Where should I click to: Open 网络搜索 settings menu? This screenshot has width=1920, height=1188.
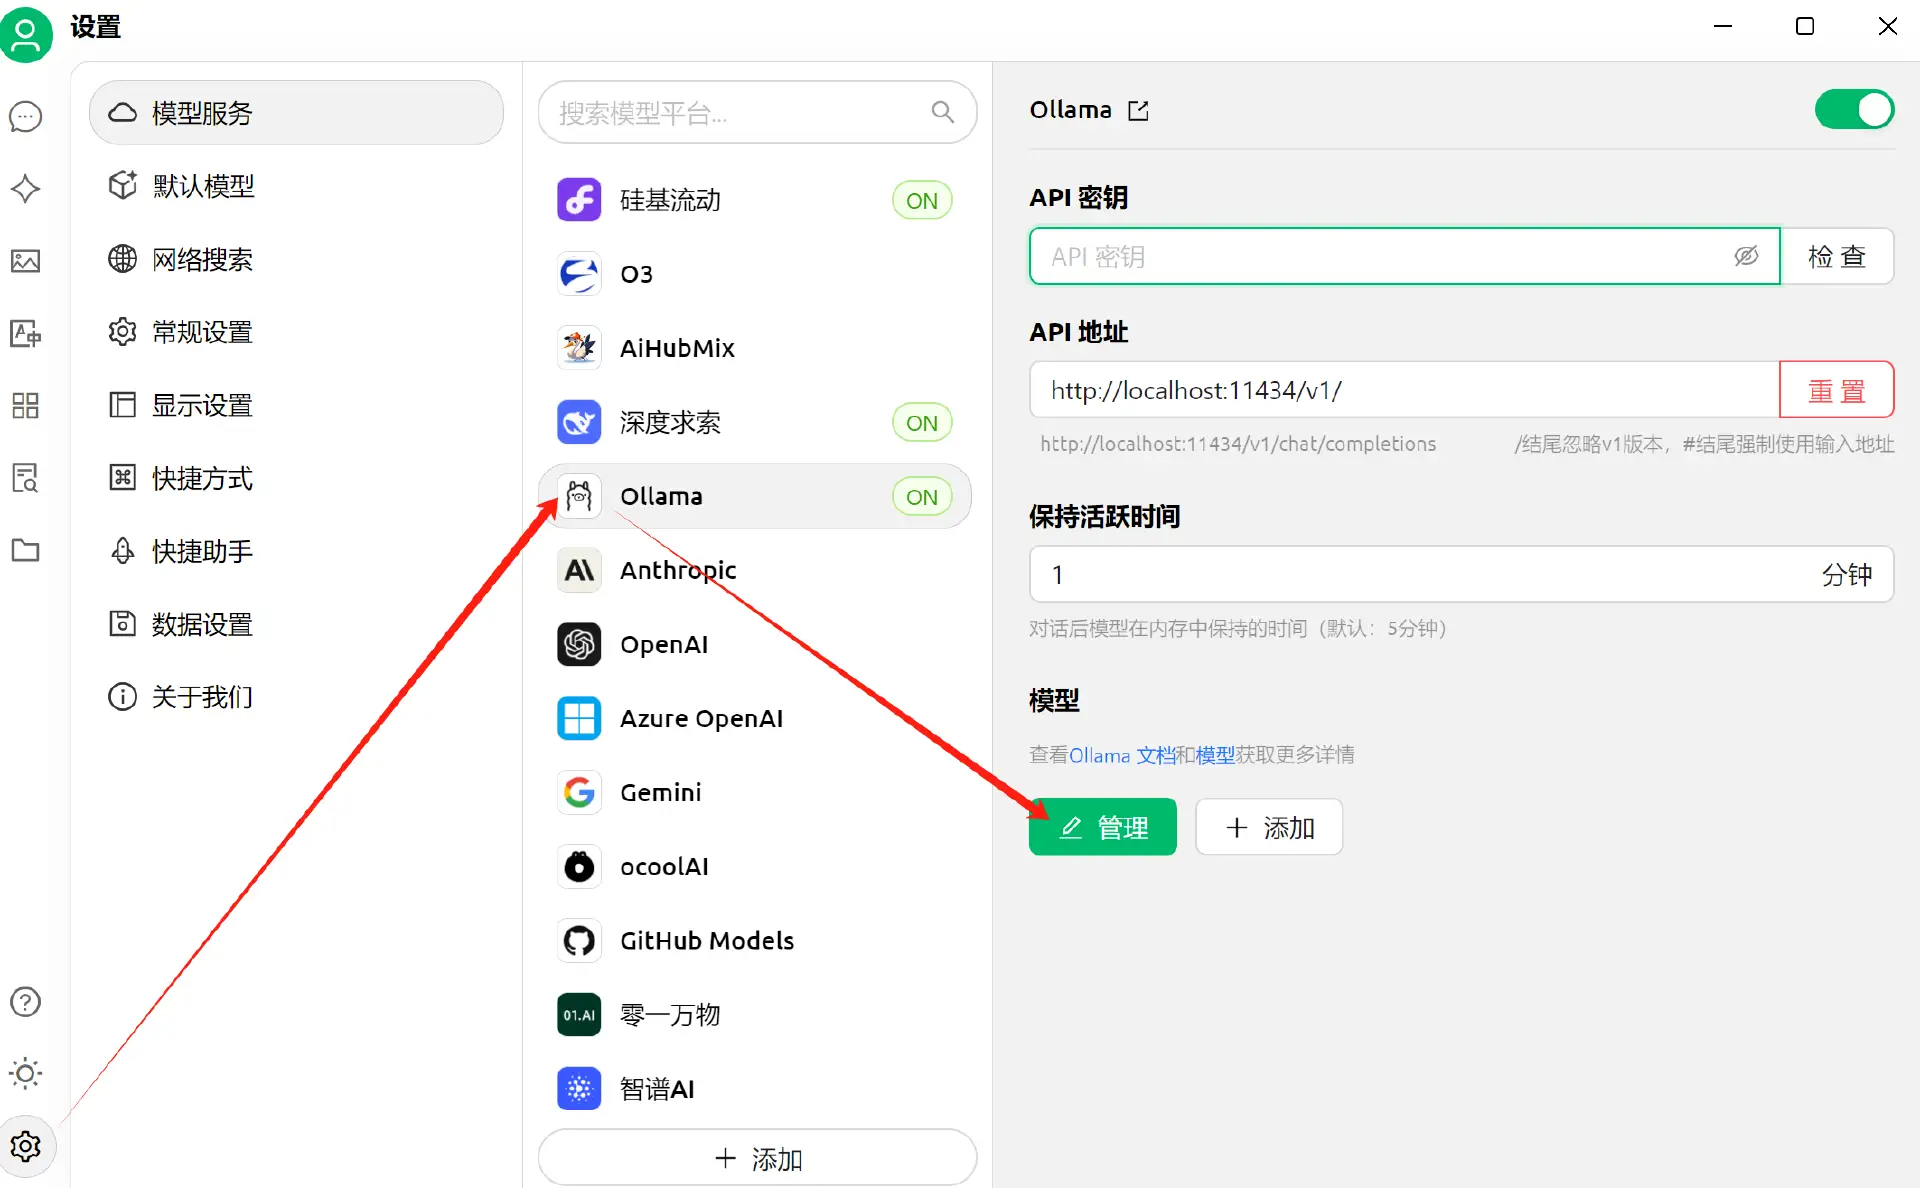click(296, 259)
